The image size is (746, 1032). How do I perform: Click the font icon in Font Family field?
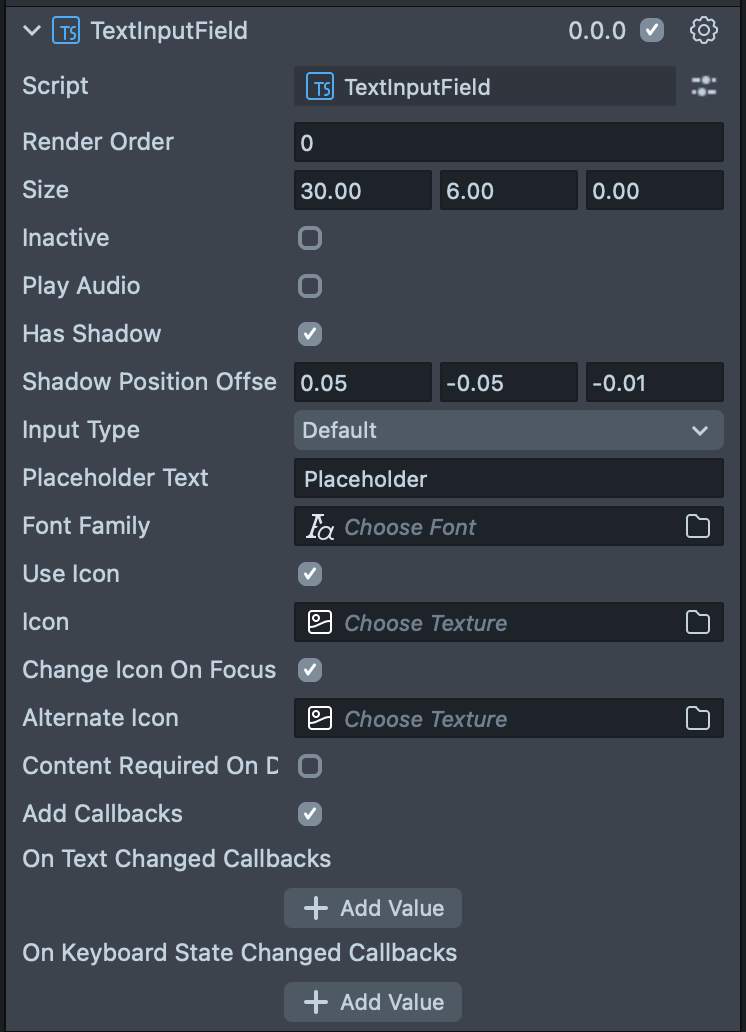320,527
